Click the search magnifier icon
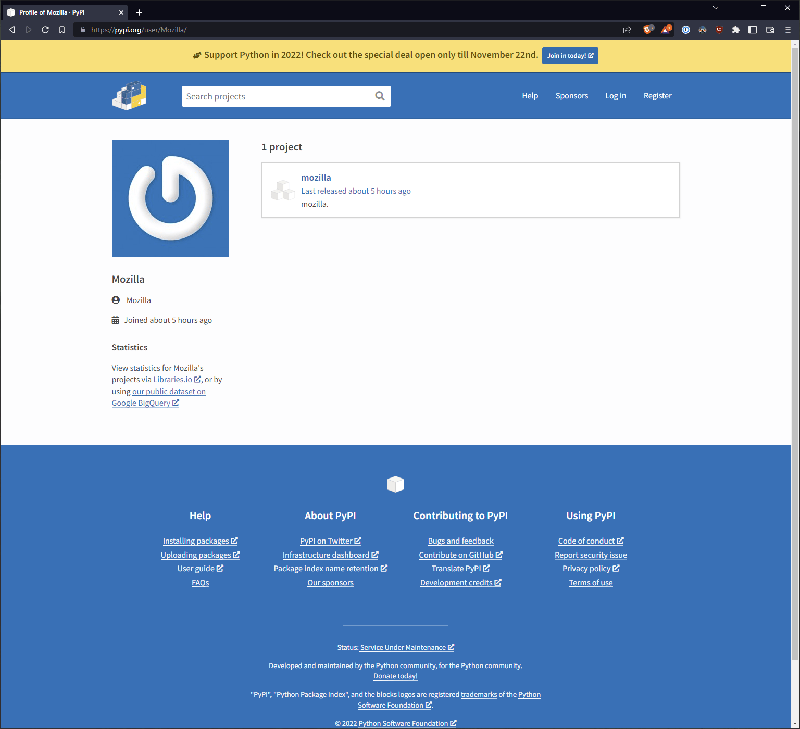 pyautogui.click(x=380, y=96)
